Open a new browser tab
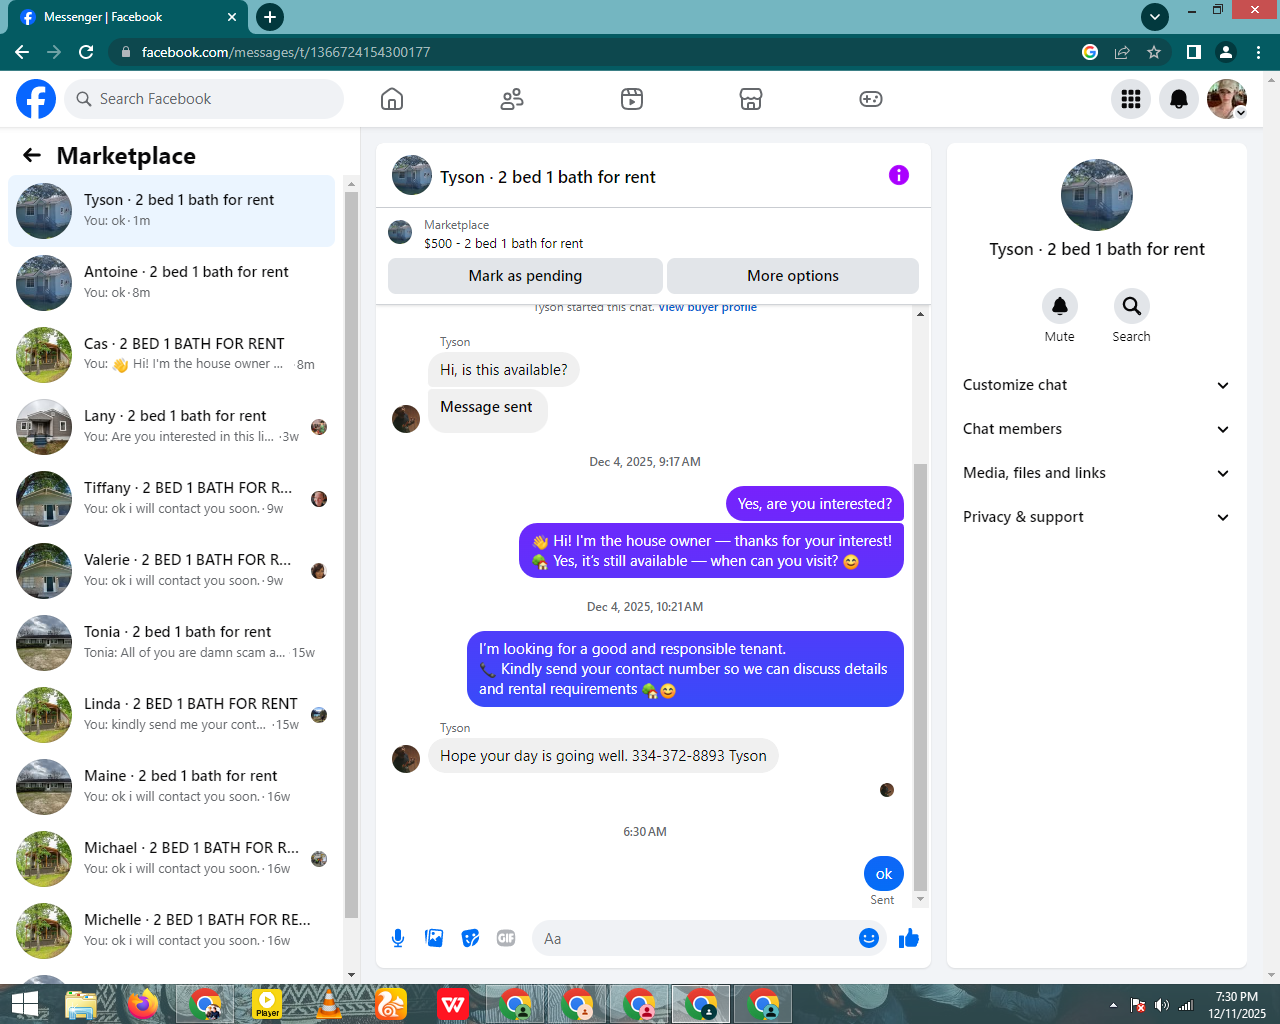 pos(270,16)
